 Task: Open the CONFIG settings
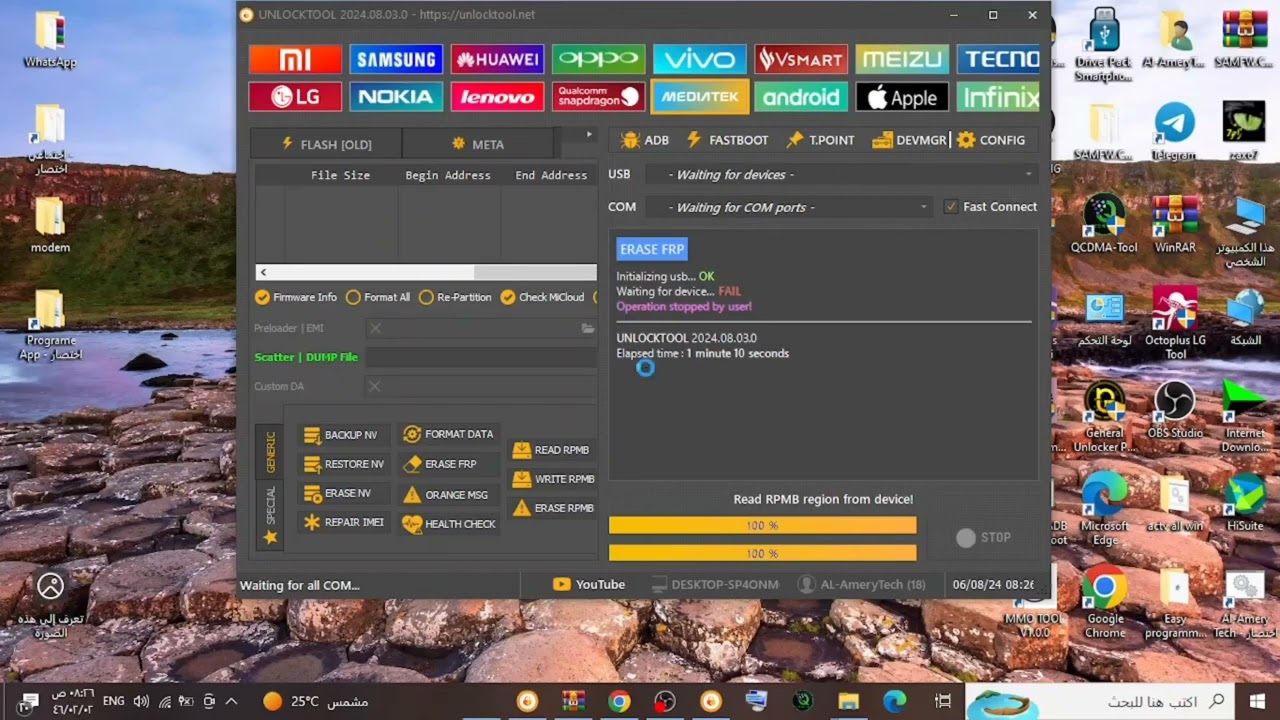pyautogui.click(x=991, y=140)
